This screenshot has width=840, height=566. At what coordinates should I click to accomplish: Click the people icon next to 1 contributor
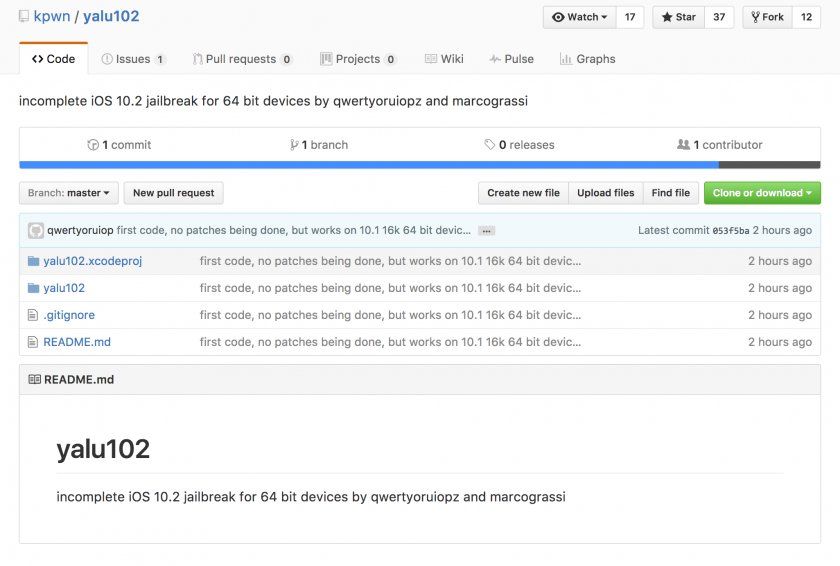tap(683, 145)
